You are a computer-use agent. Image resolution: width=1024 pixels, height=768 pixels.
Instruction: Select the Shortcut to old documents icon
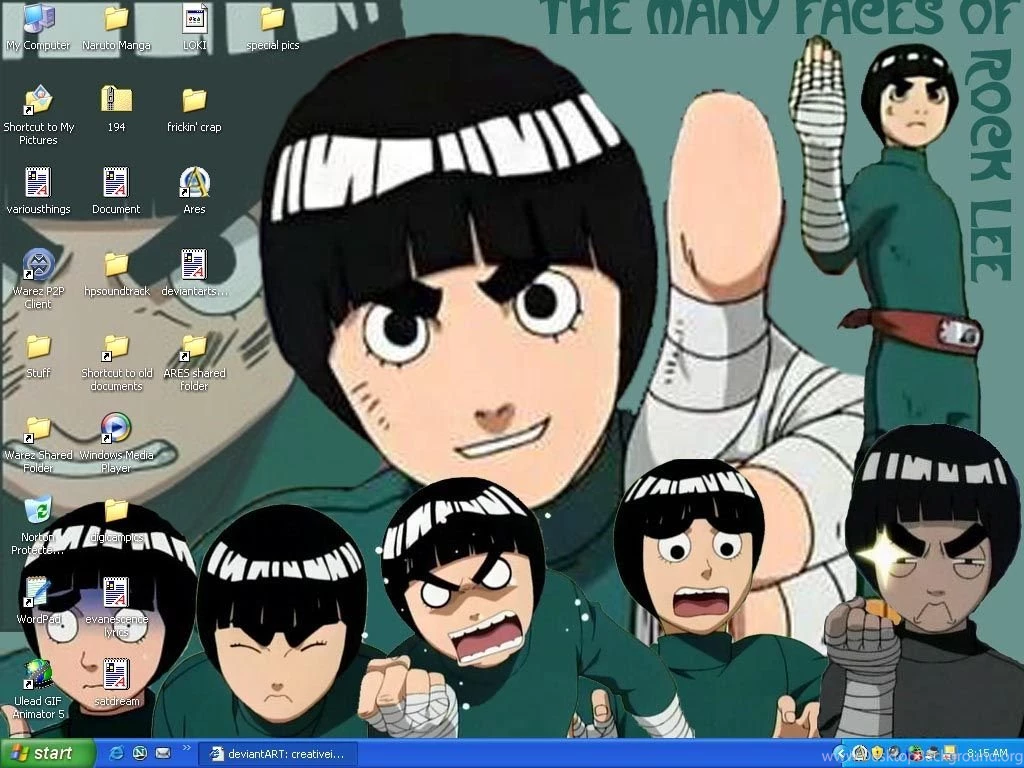point(116,362)
